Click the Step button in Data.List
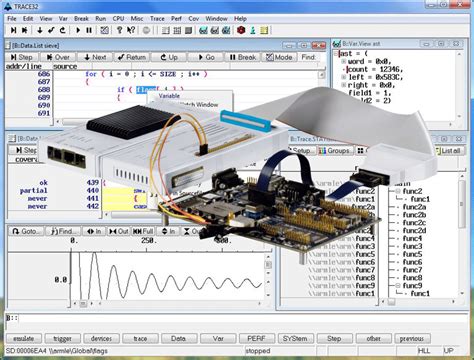This screenshot has height=360, width=474. click(22, 57)
